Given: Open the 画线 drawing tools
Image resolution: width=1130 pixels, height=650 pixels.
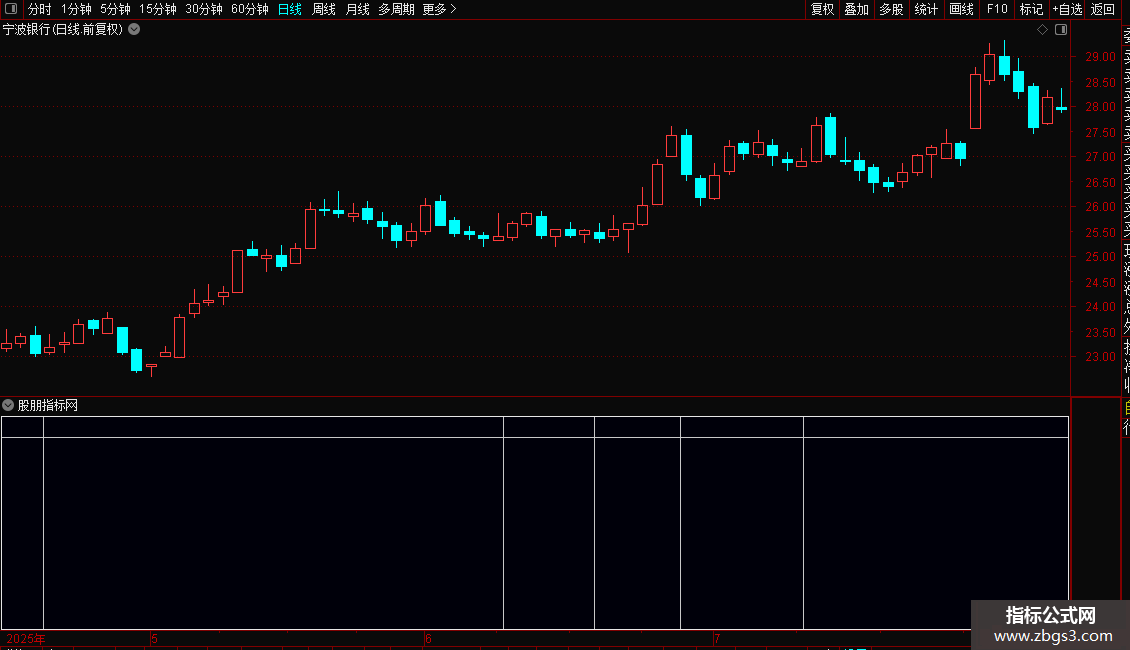Looking at the screenshot, I should (961, 9).
